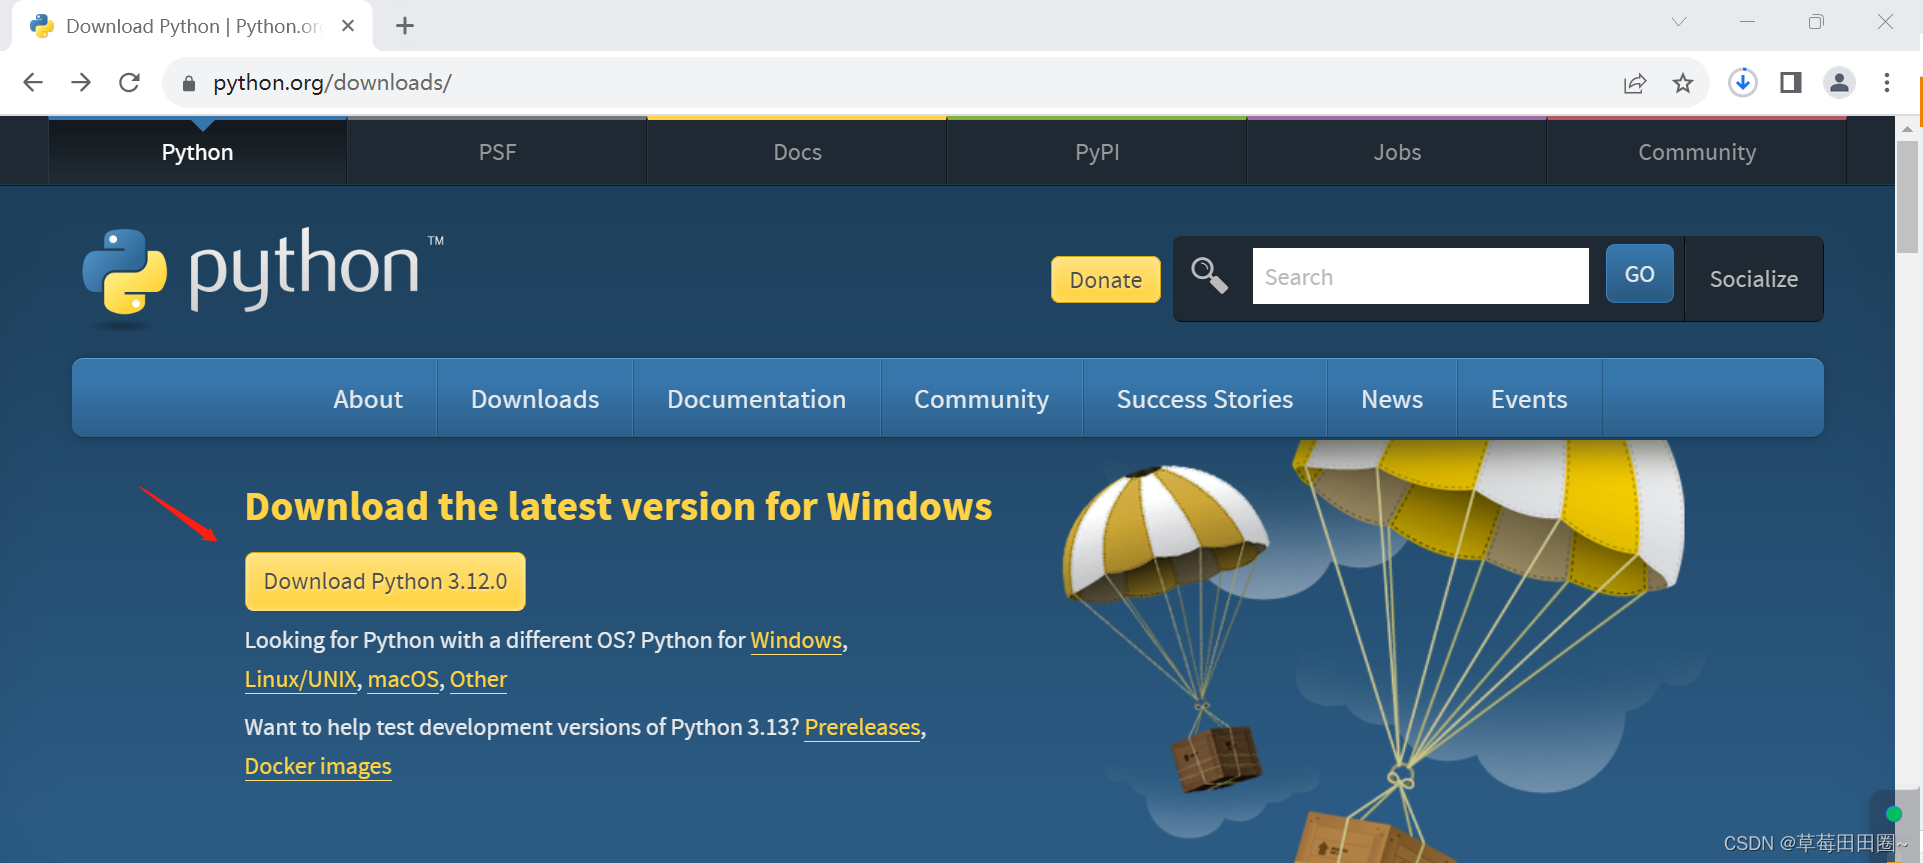The image size is (1923, 863).
Task: Close the Download Python tab
Action: click(348, 26)
